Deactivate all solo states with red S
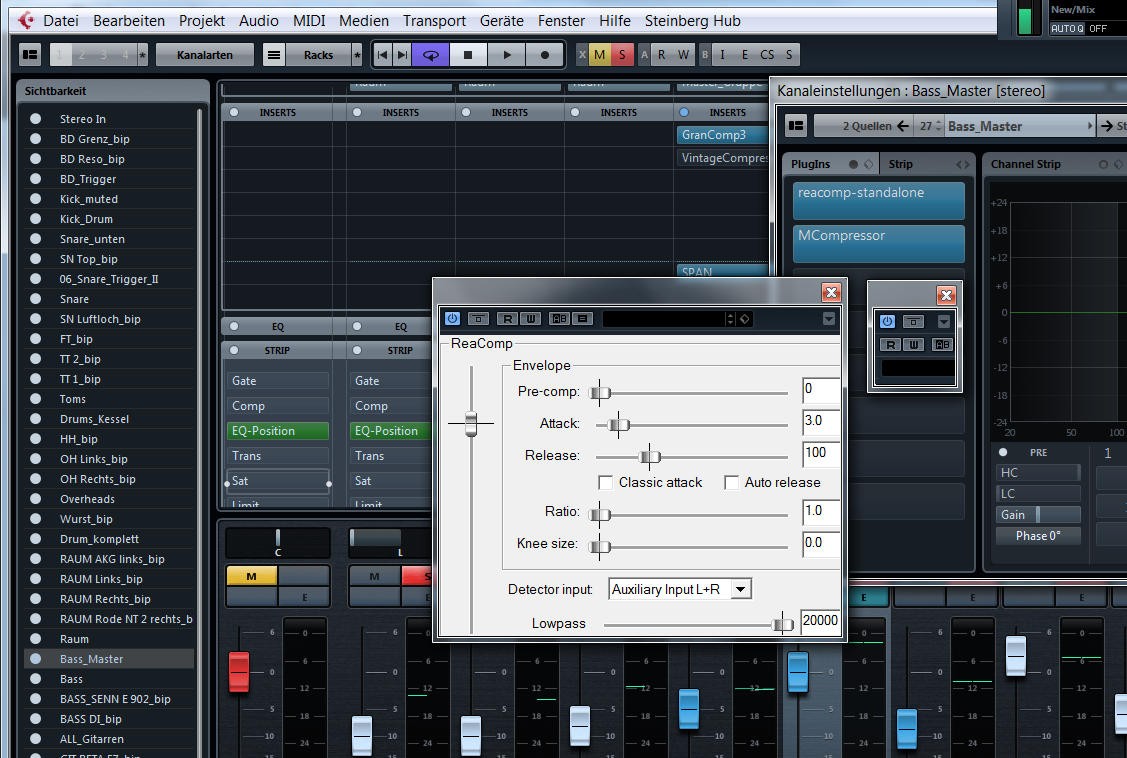1127x758 pixels. (x=622, y=55)
